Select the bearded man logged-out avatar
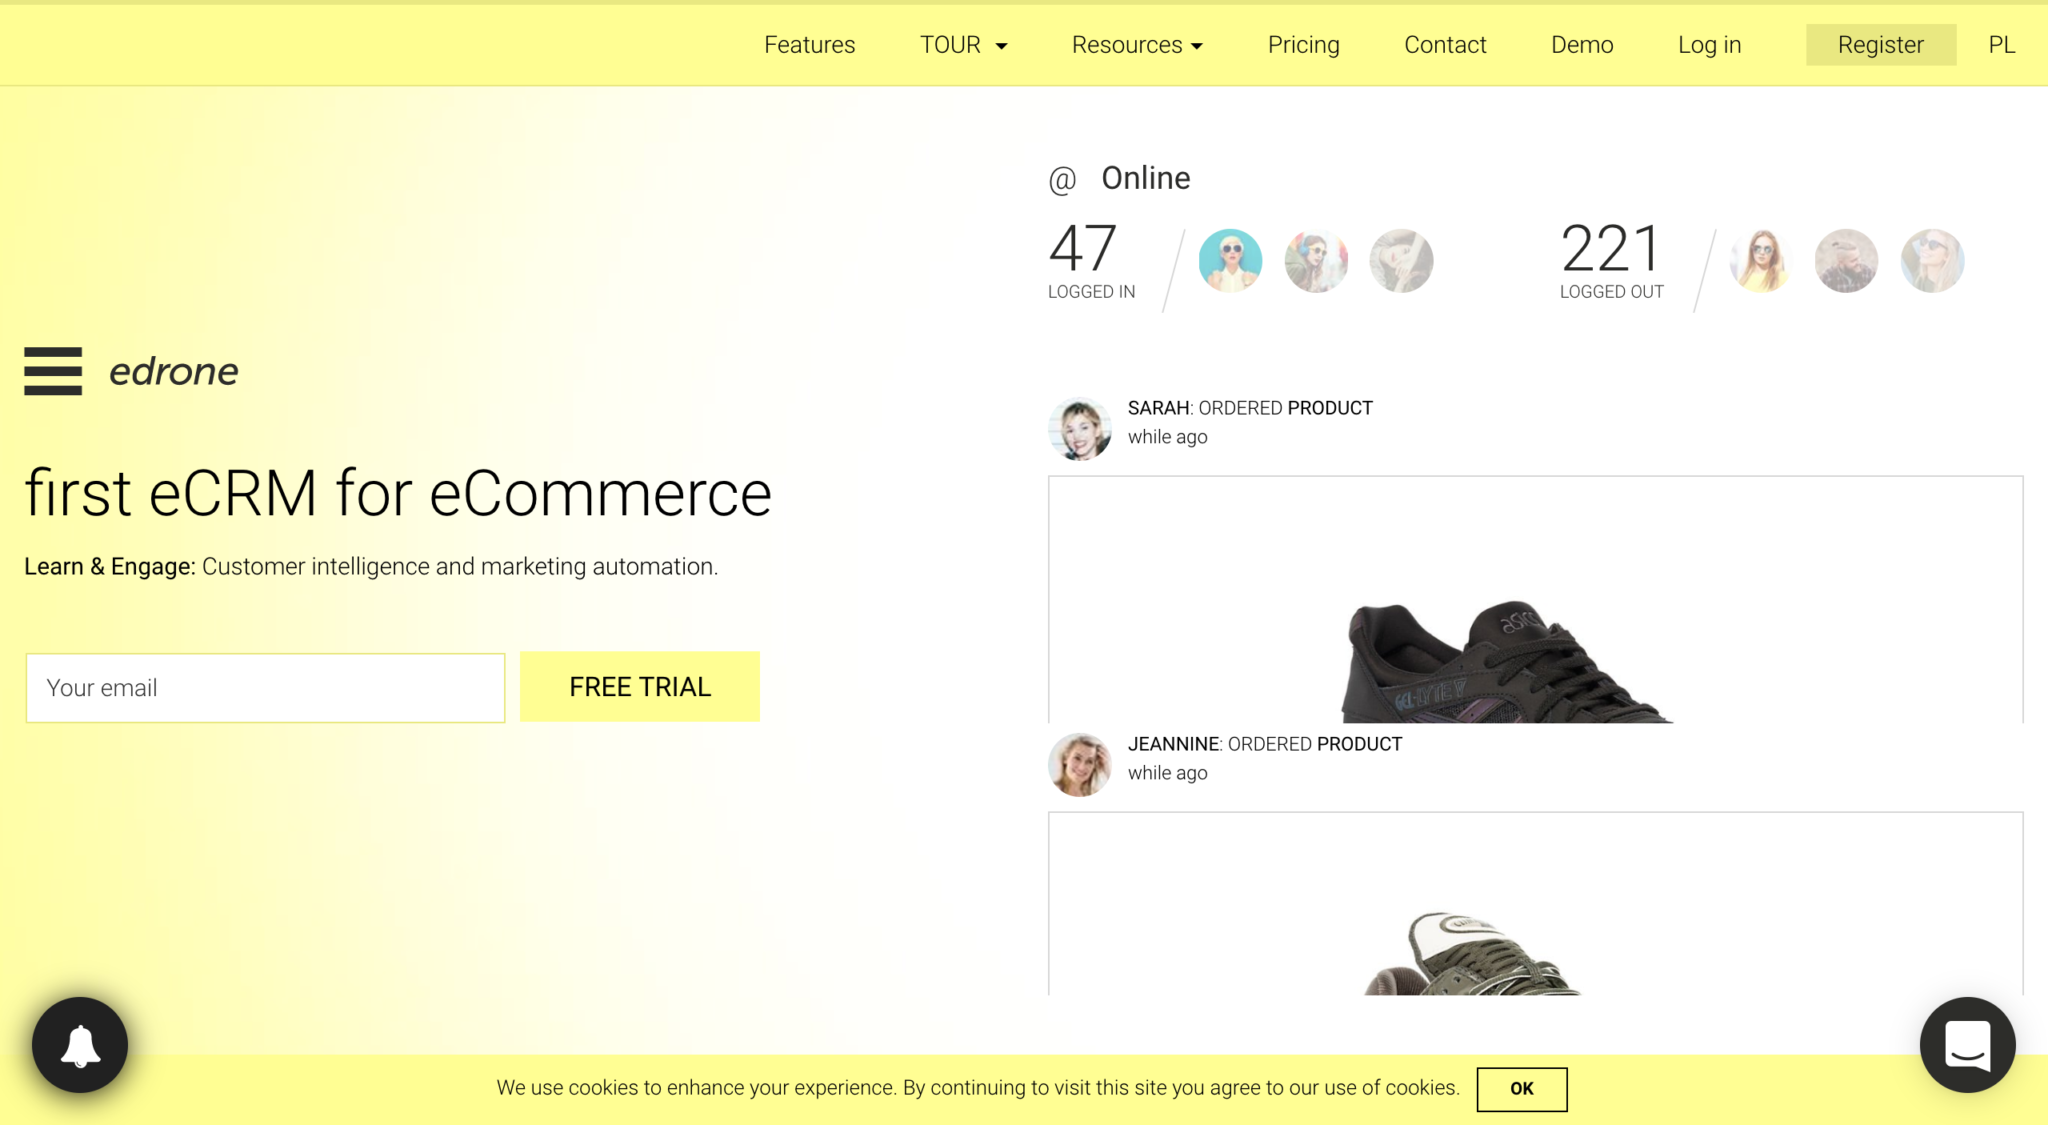The image size is (2048, 1125). [x=1846, y=260]
